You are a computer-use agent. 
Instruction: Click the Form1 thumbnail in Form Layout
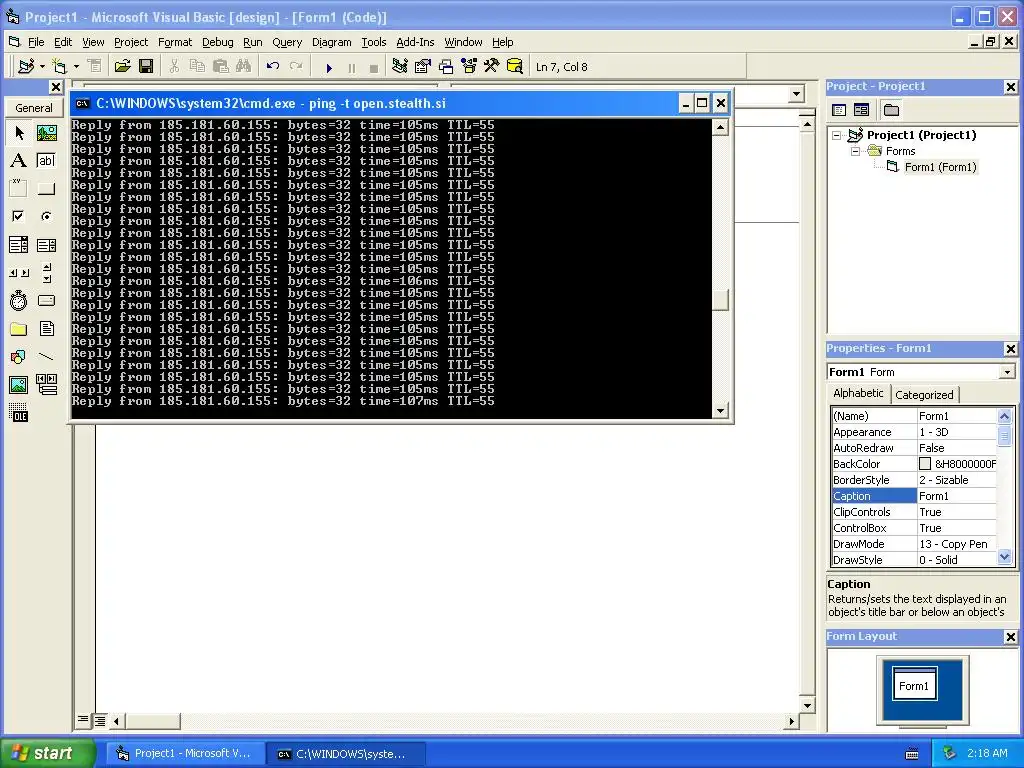point(914,684)
